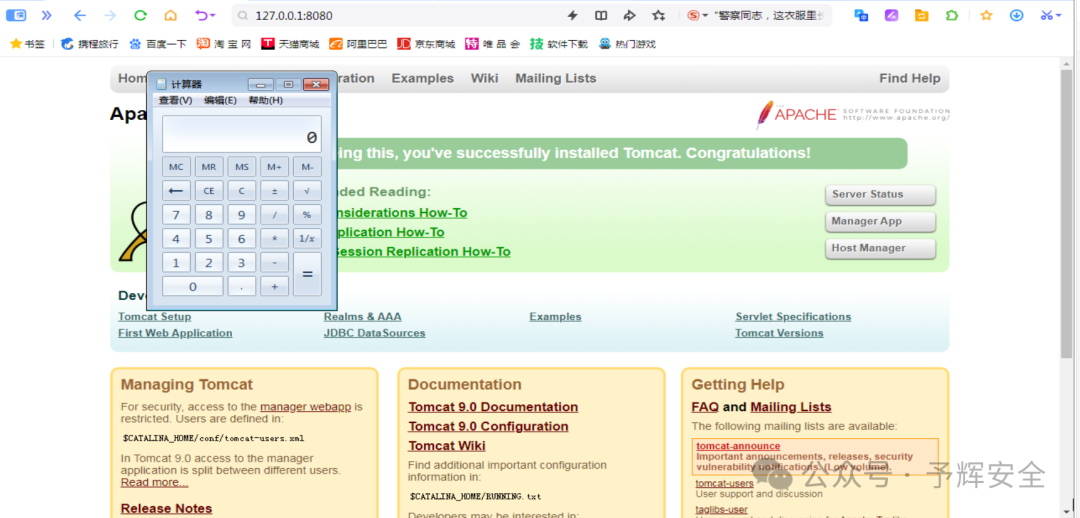Open the orange folder extension icon
This screenshot has width=1080, height=518.
point(922,15)
